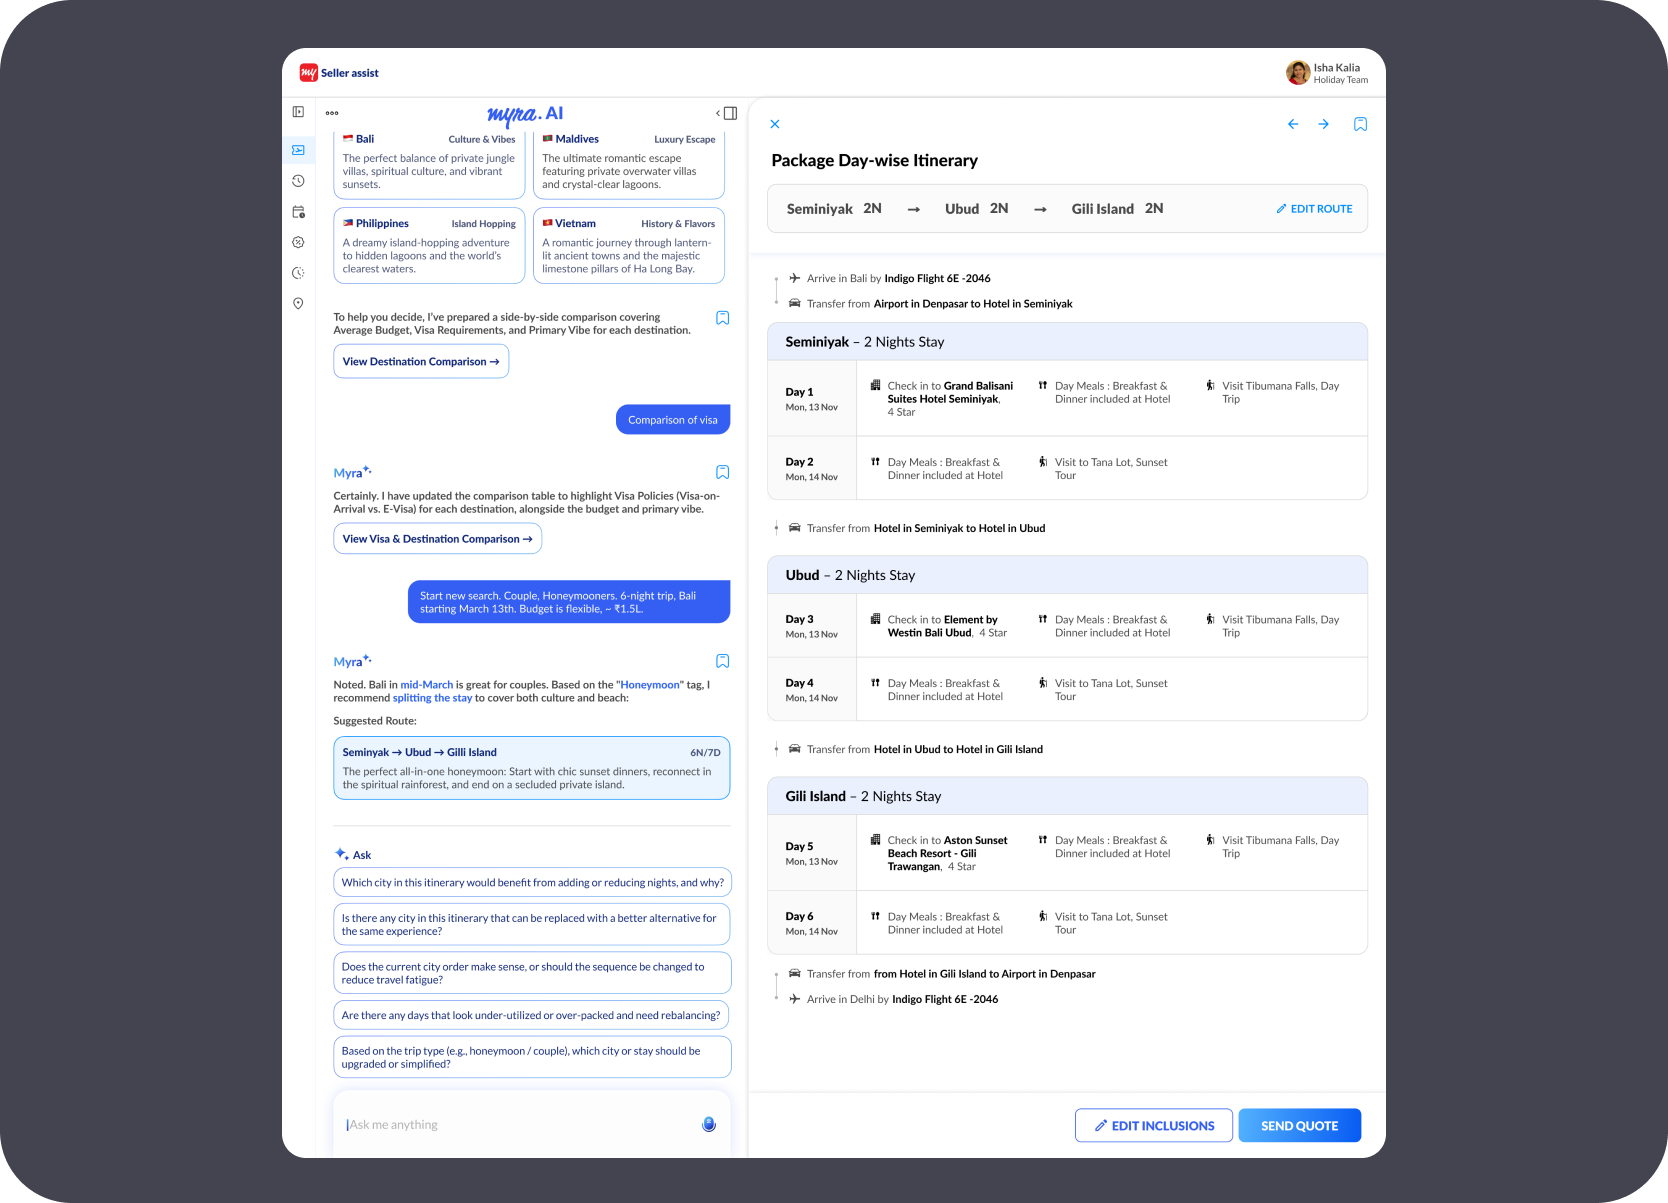Click Gili Island 2N in route bar
1668x1203 pixels.
[x=1117, y=209]
